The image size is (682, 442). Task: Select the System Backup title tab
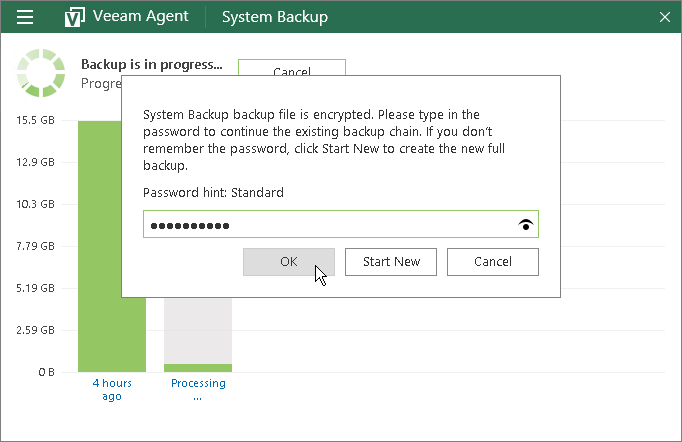click(x=274, y=17)
